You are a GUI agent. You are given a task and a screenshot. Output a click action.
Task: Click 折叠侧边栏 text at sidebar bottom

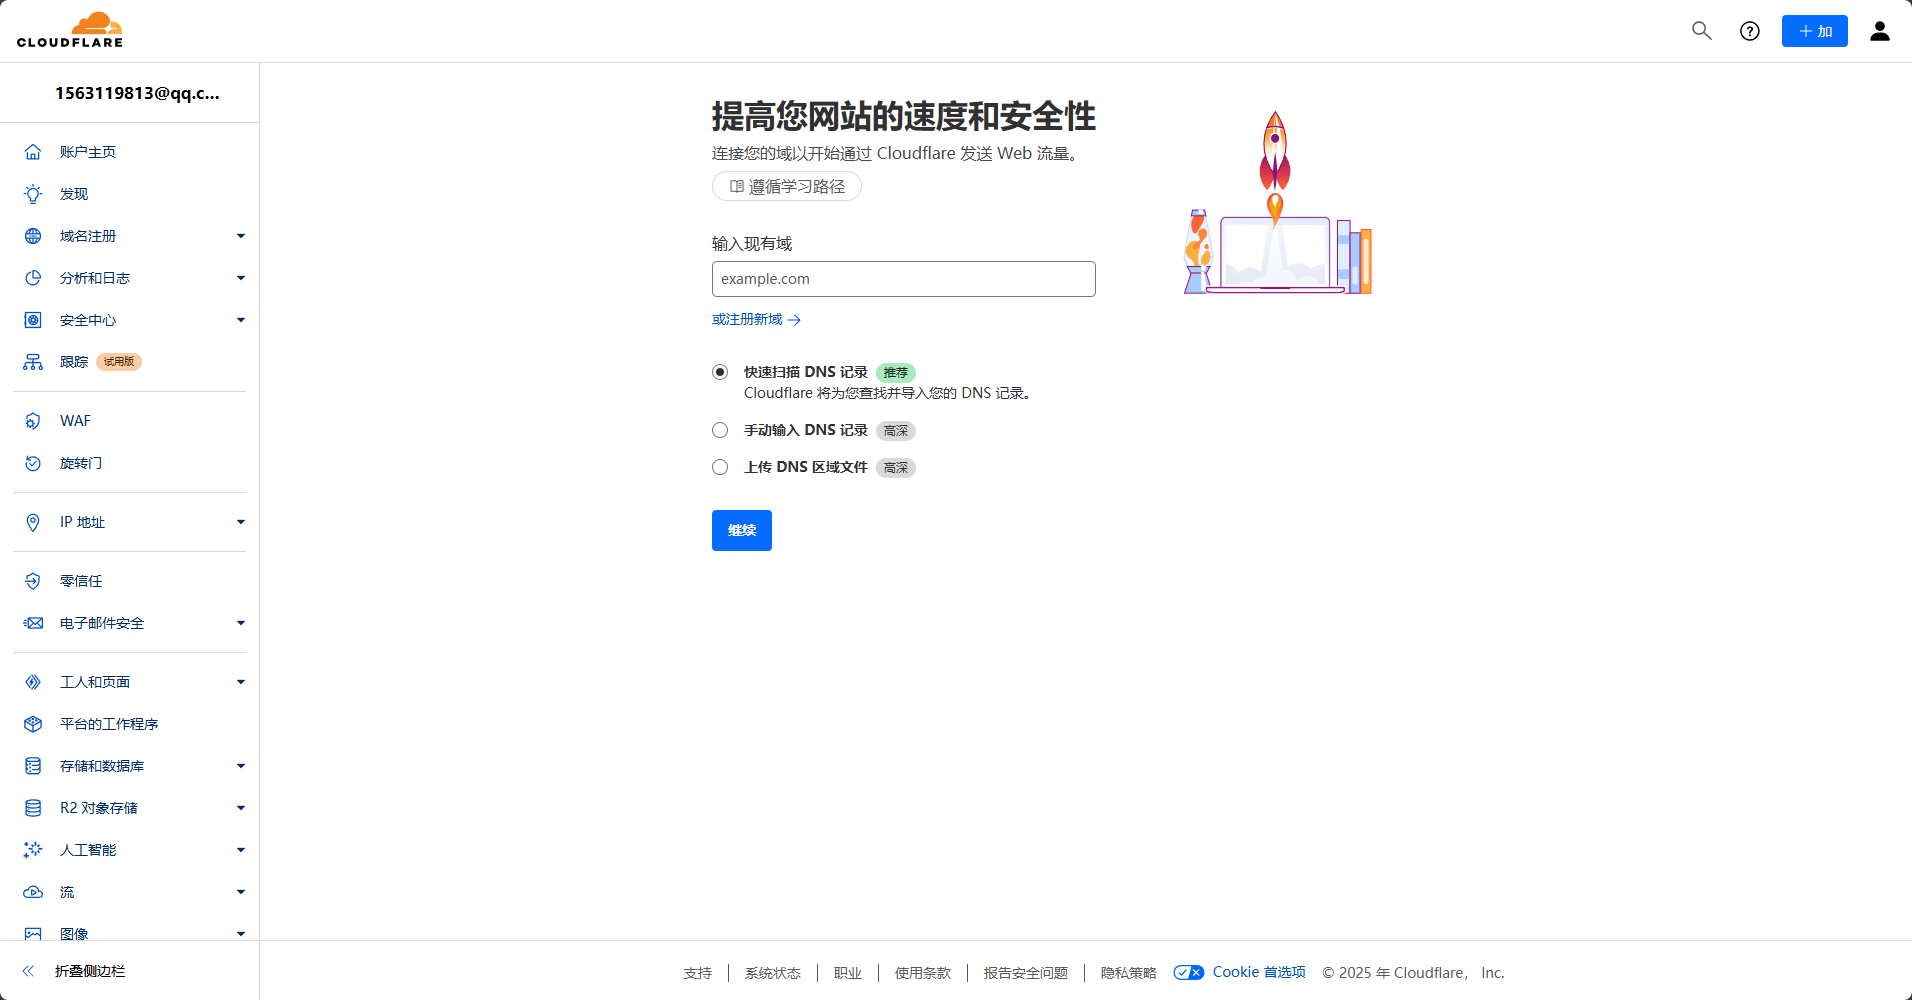tap(90, 971)
